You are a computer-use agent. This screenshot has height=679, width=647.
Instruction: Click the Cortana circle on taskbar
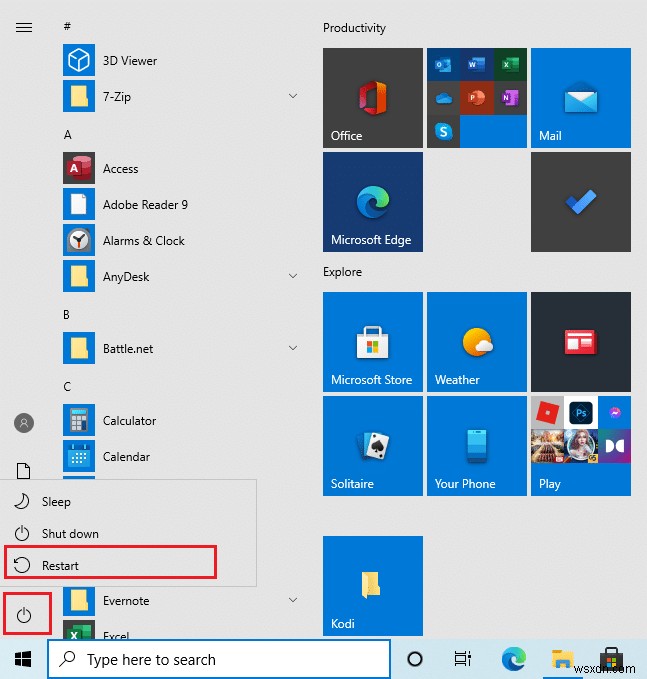coord(415,659)
